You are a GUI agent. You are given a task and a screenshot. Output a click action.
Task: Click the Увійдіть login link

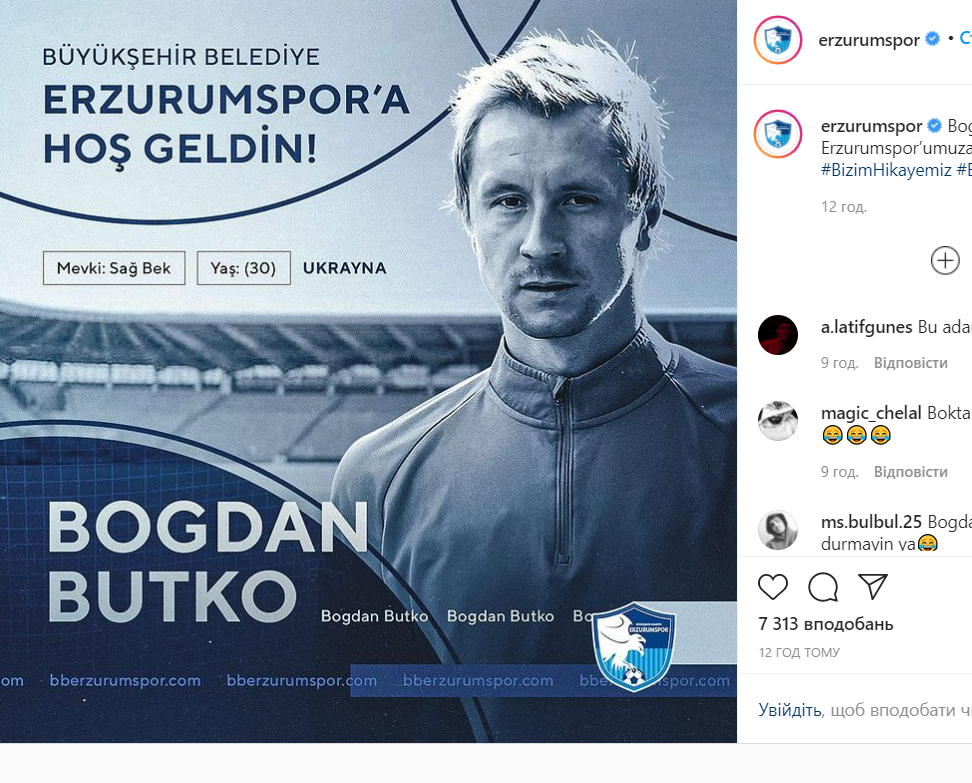point(790,710)
